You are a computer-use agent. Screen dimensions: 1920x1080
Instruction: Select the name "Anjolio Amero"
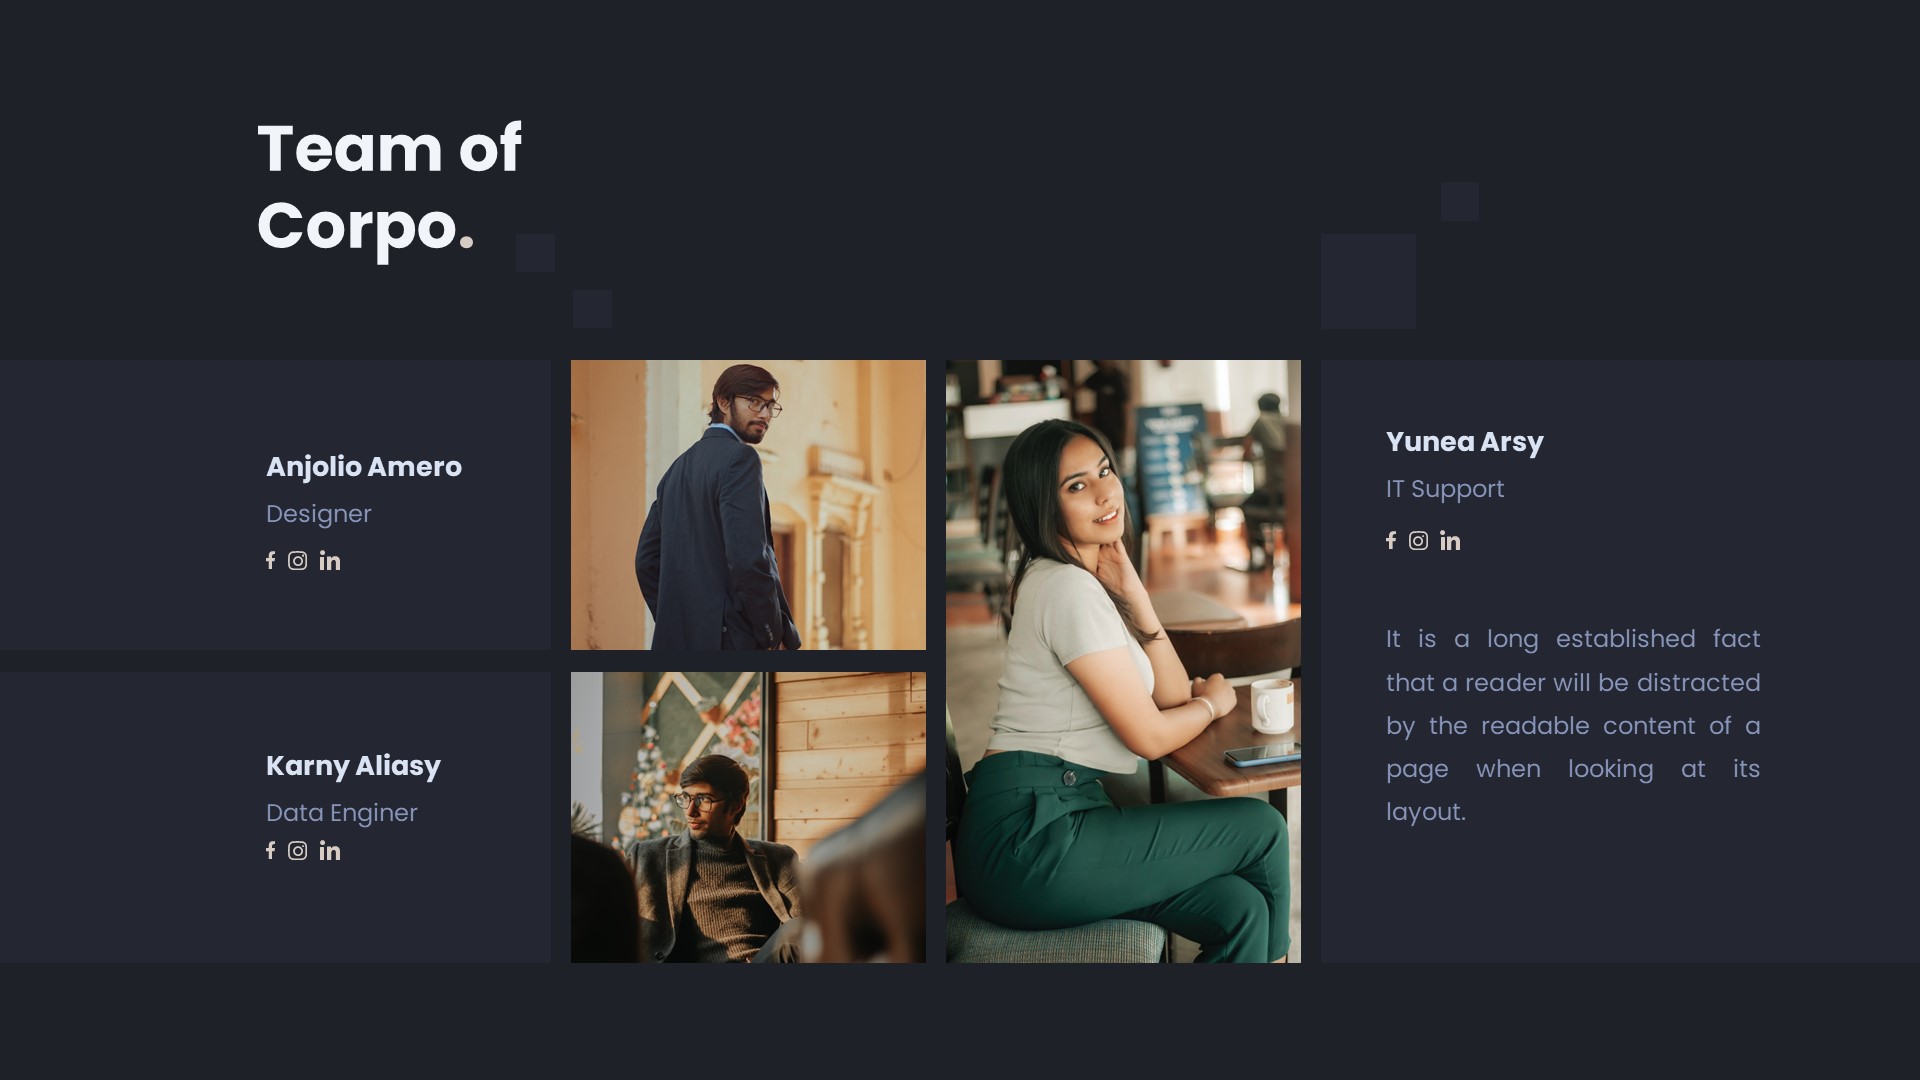[364, 467]
